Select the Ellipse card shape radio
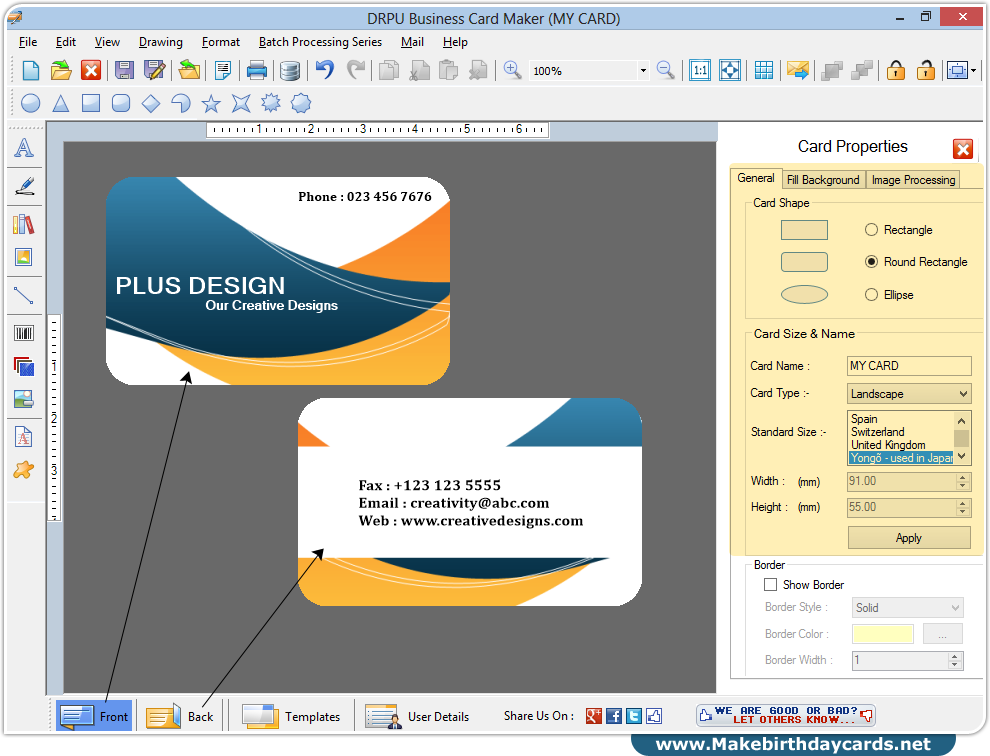The image size is (990, 756). tap(871, 294)
